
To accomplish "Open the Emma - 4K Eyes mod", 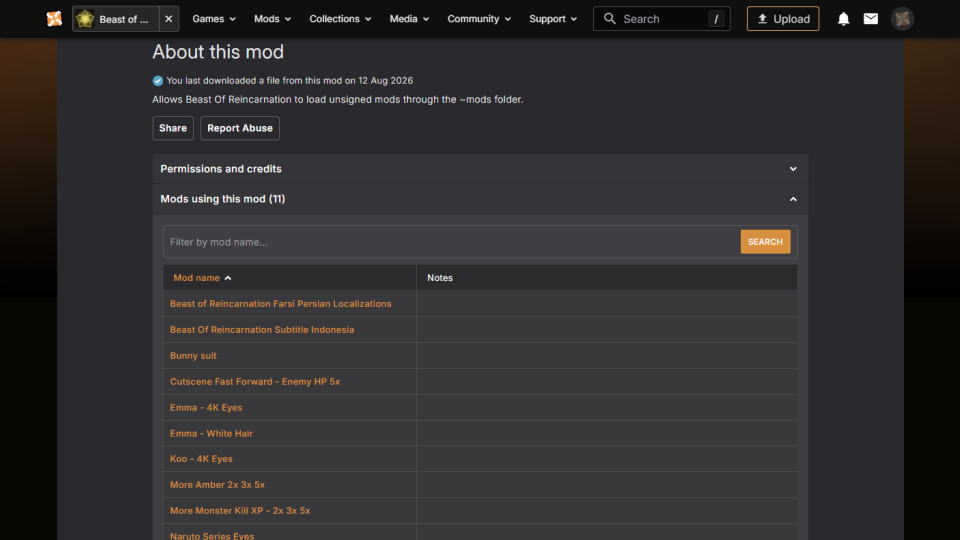I will 206,407.
